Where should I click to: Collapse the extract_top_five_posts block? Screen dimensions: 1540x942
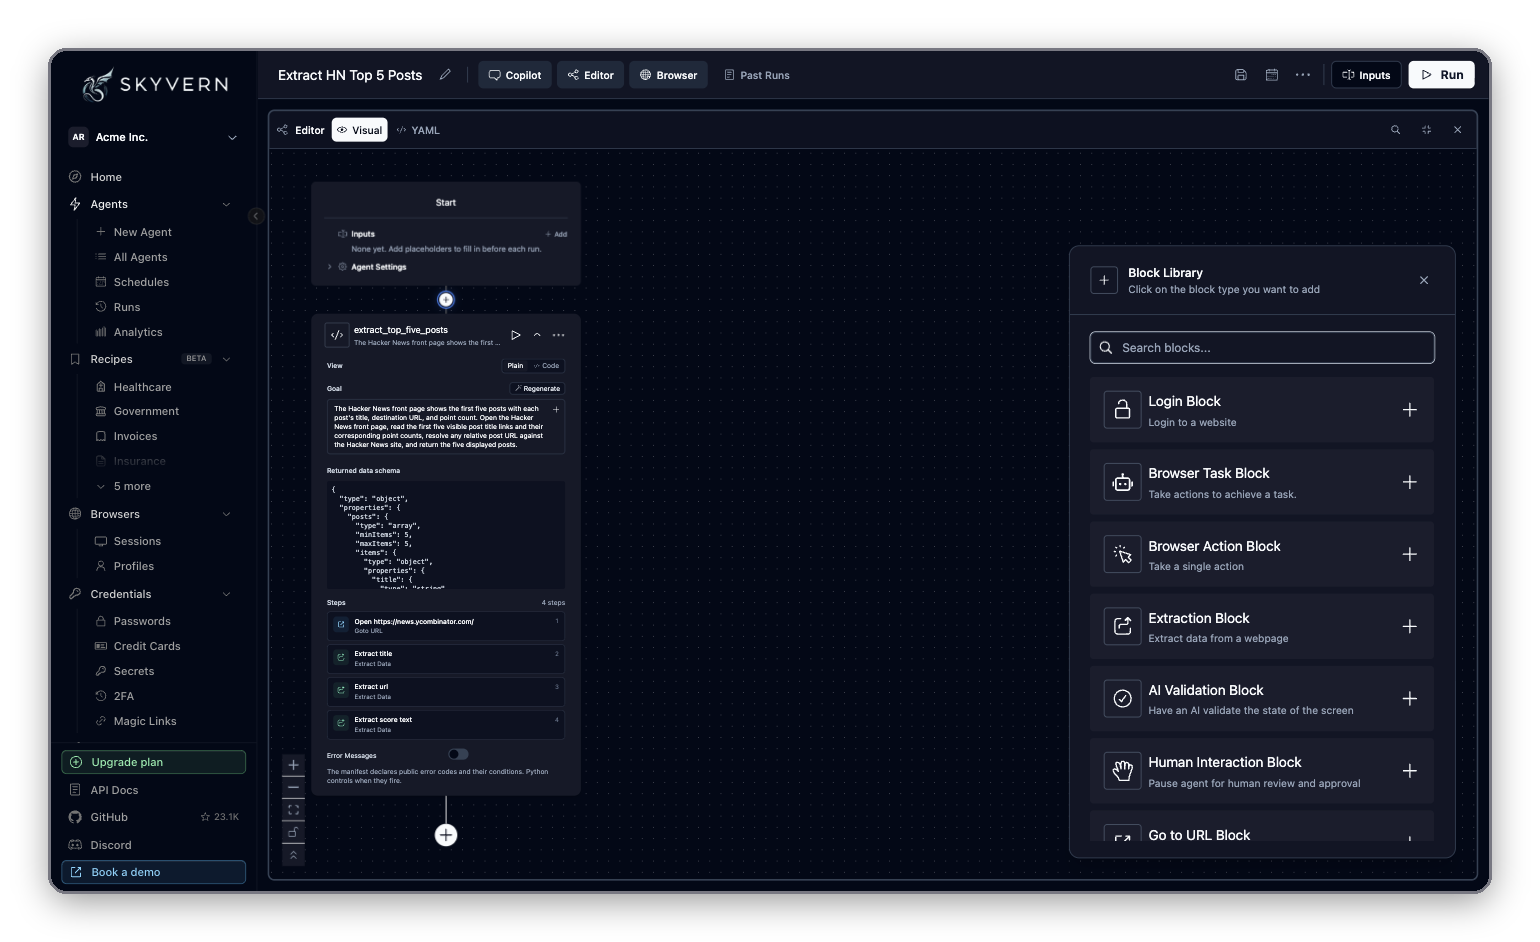pos(537,335)
